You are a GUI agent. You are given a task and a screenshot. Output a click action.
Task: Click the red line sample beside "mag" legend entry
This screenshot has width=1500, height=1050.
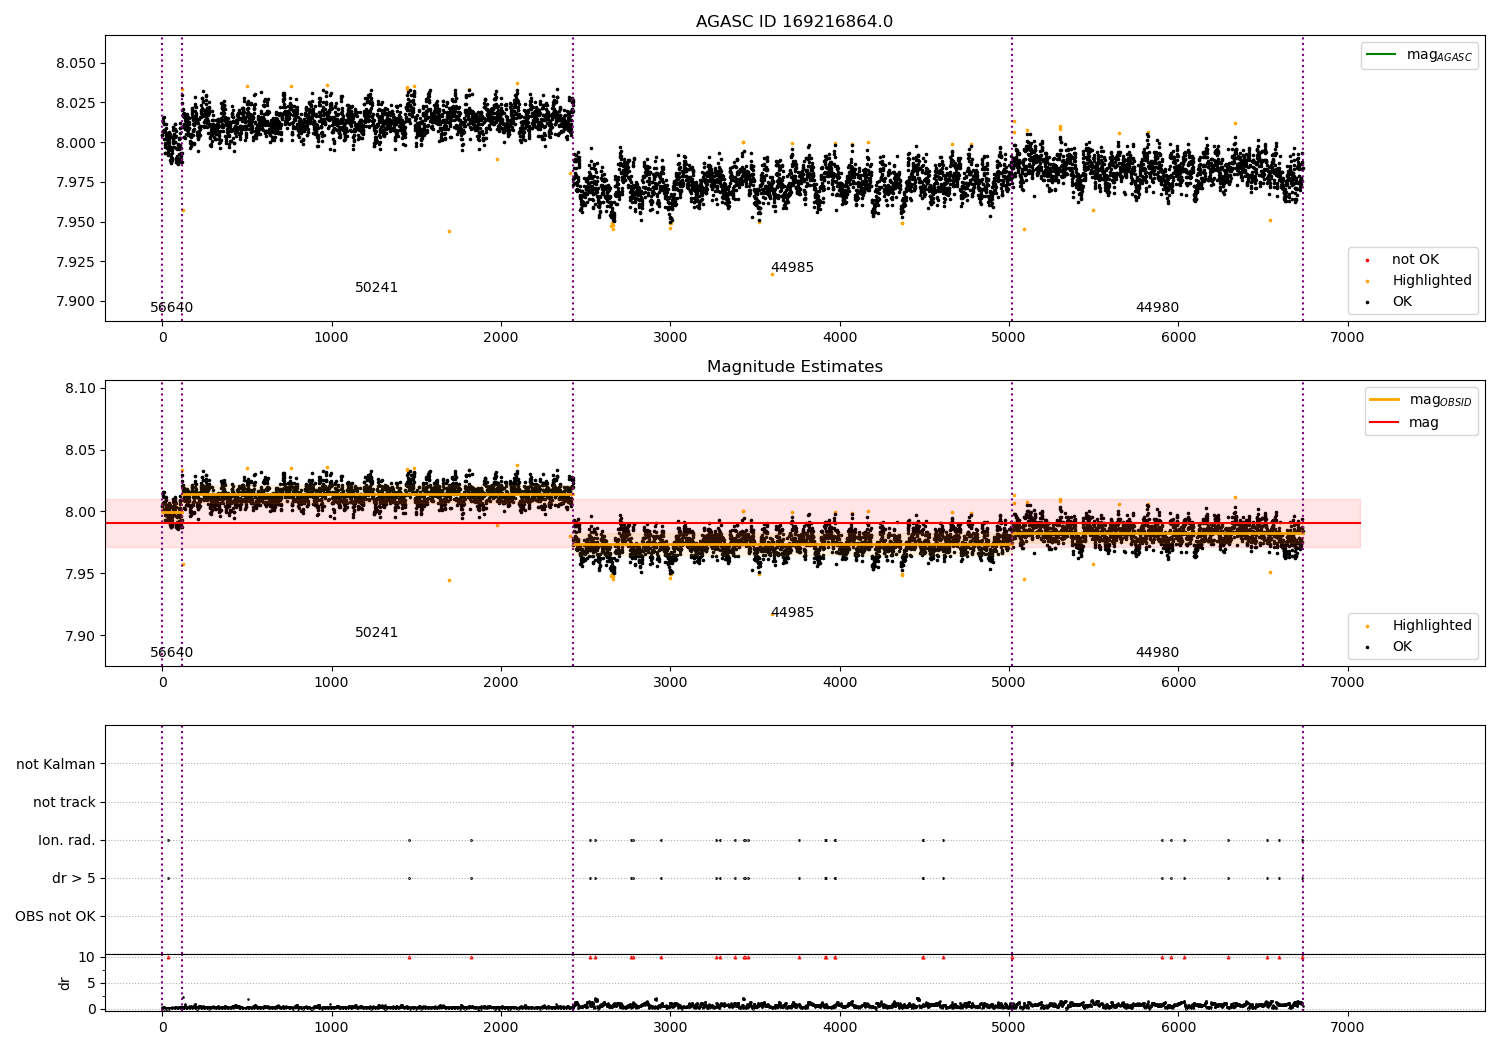click(1384, 423)
